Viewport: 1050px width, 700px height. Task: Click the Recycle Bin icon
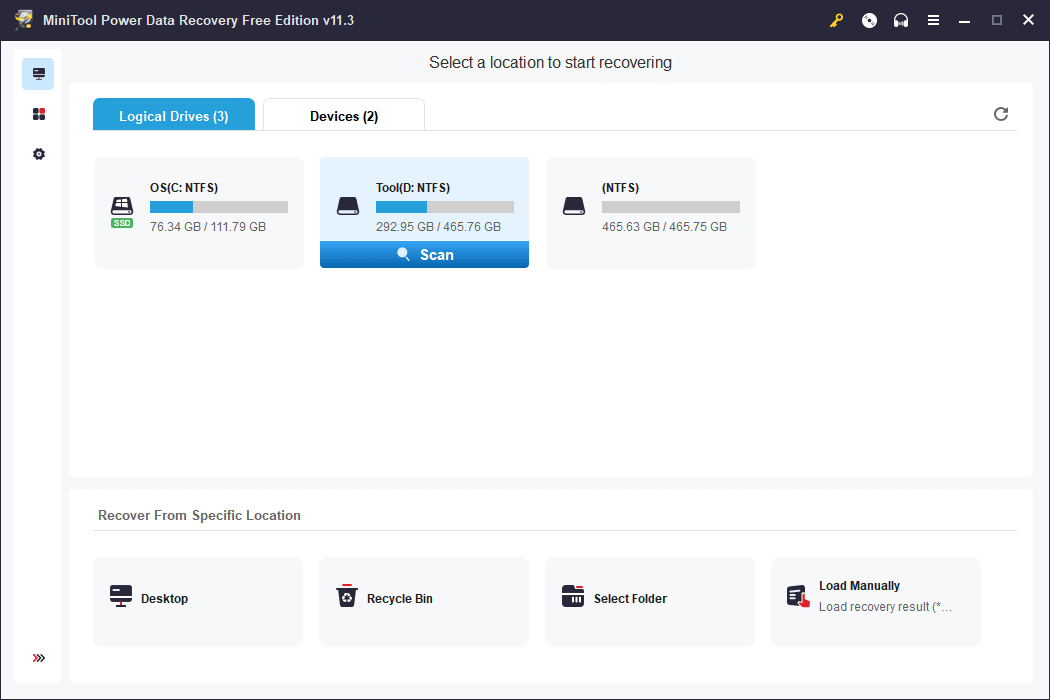pos(347,596)
